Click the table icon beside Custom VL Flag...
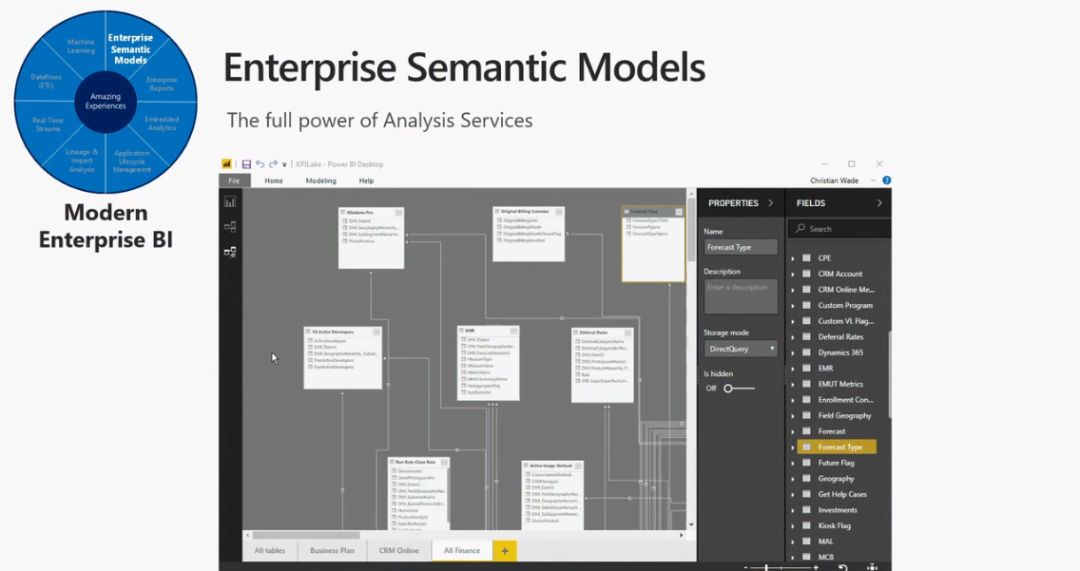This screenshot has width=1080, height=571. click(807, 321)
